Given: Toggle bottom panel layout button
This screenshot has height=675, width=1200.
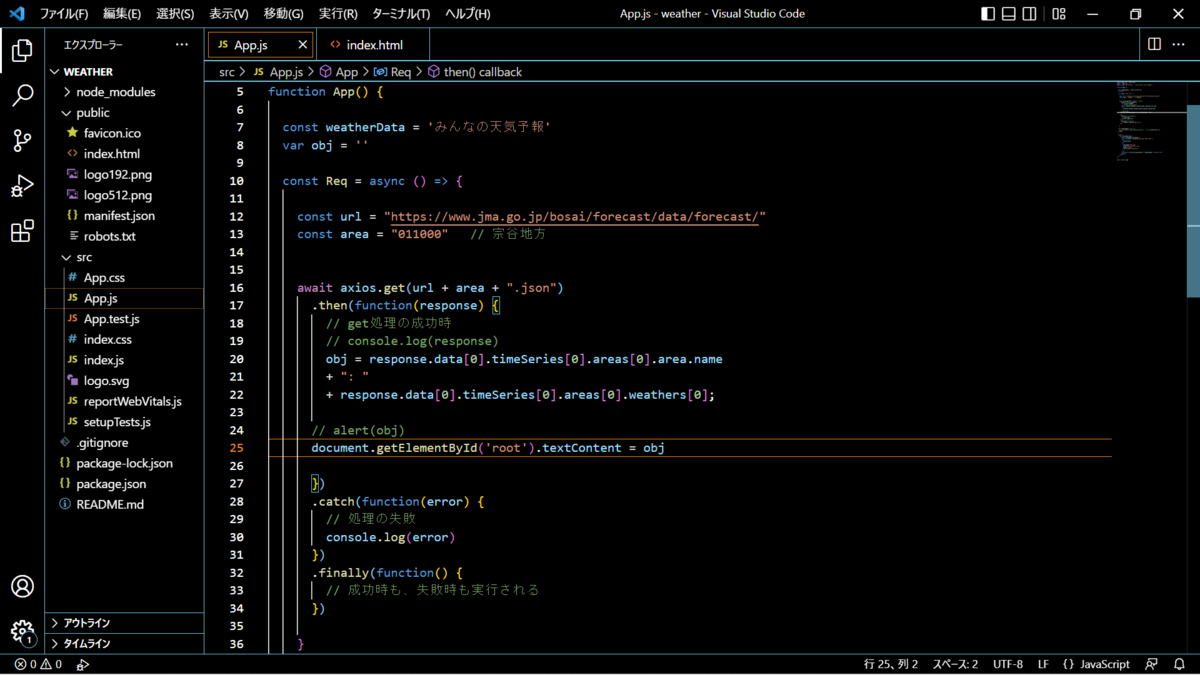Looking at the screenshot, I should tap(1009, 14).
